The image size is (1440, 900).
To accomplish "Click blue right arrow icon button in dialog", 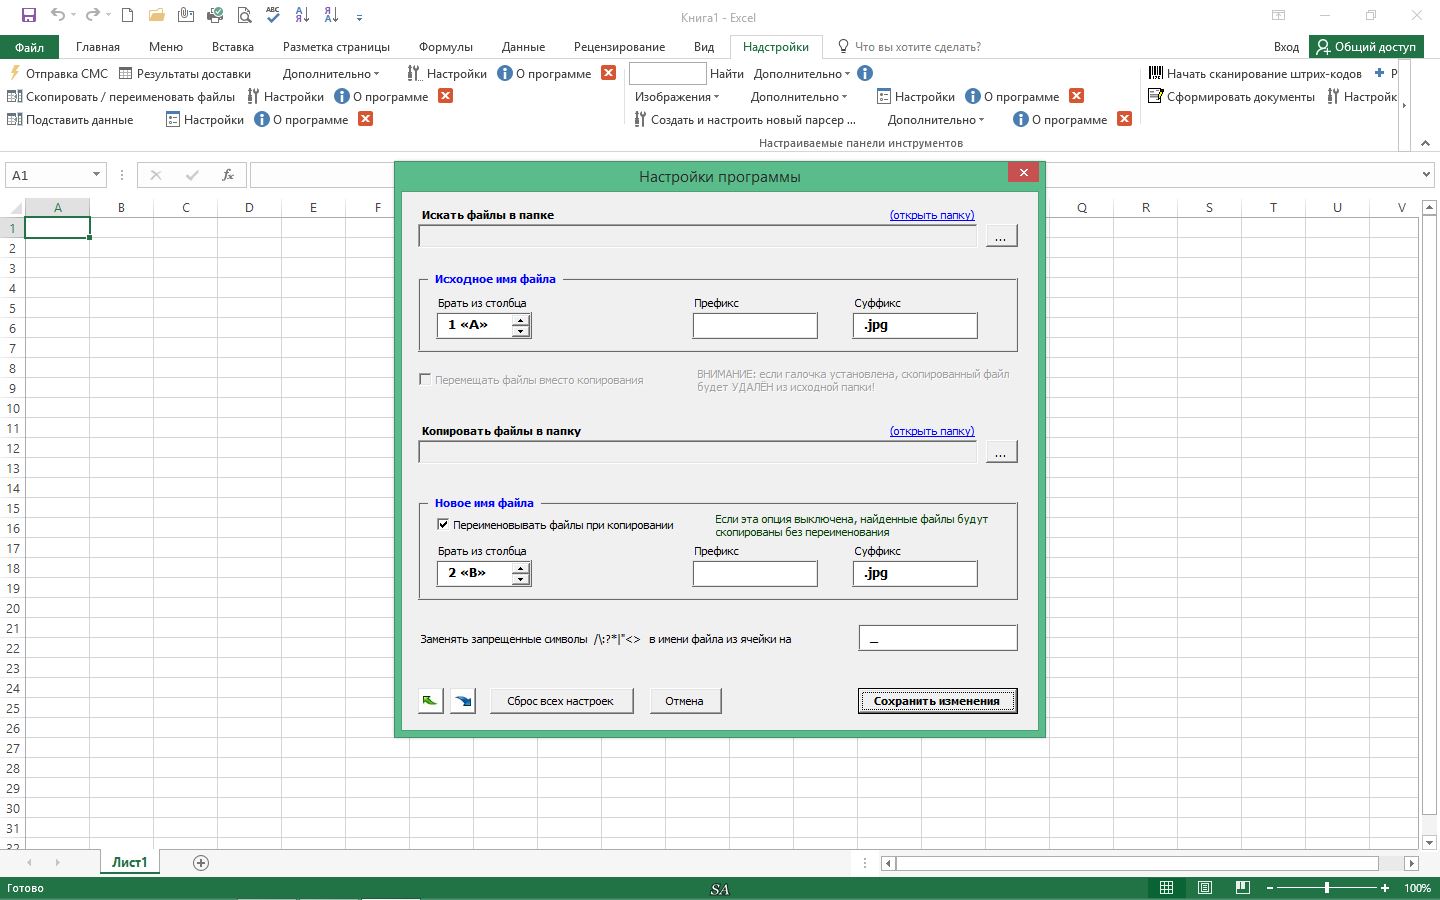I will point(463,701).
